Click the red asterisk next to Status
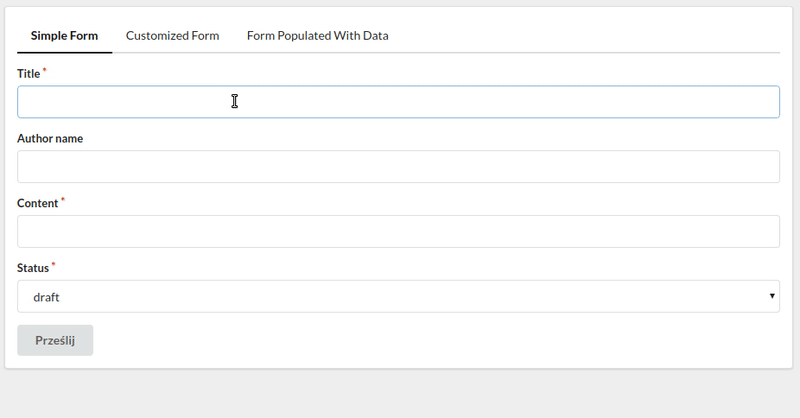The height and width of the screenshot is (418, 800). click(x=53, y=264)
